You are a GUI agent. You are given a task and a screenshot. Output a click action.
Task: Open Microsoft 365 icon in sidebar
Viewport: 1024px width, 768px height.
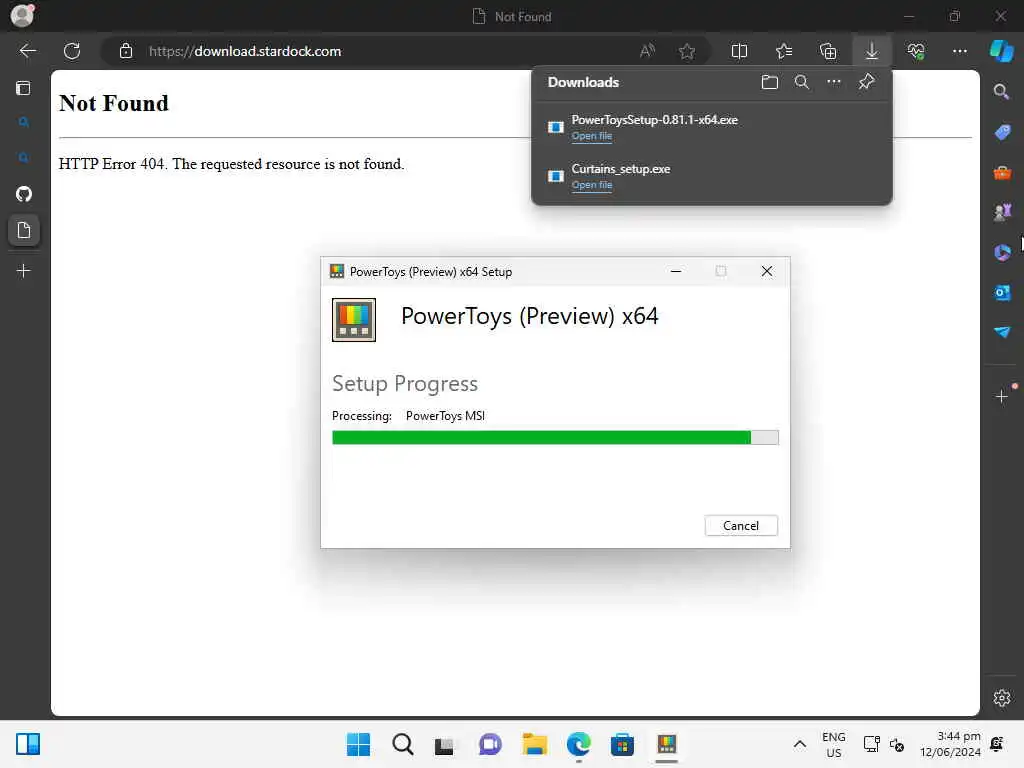coord(1002,252)
